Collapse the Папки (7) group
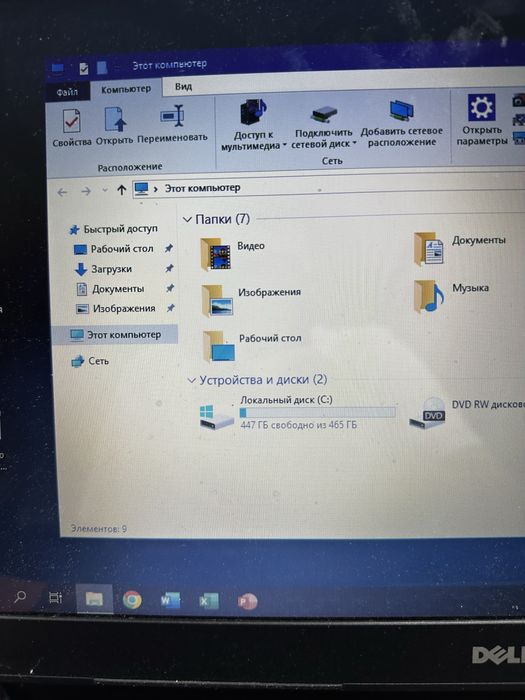The width and height of the screenshot is (525, 700). [x=187, y=220]
